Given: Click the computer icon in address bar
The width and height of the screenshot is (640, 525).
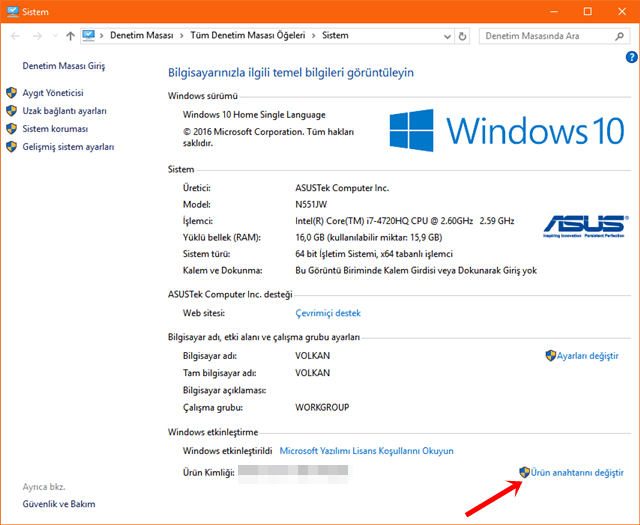Looking at the screenshot, I should click(x=89, y=36).
